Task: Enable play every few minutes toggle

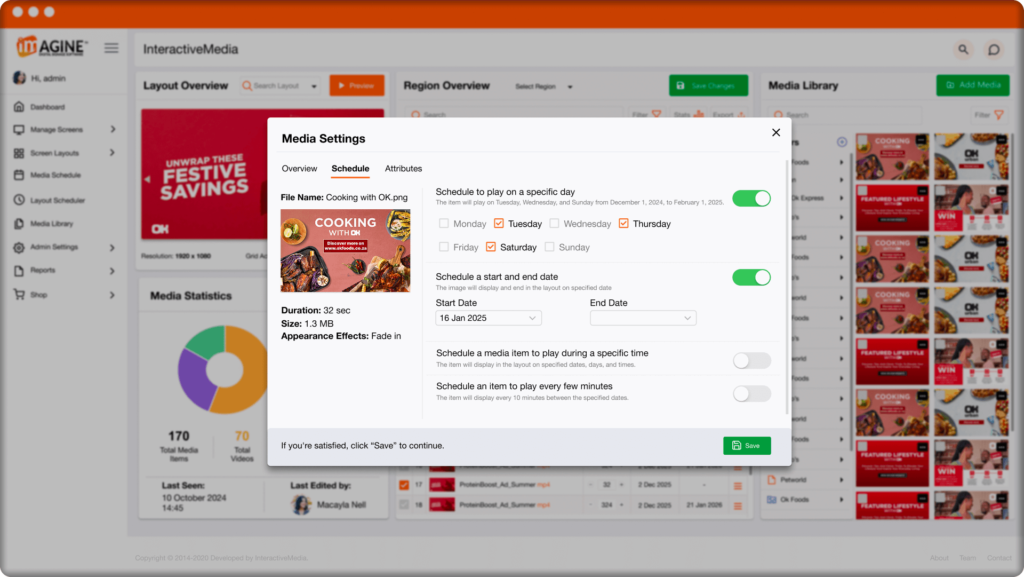Action: point(751,394)
